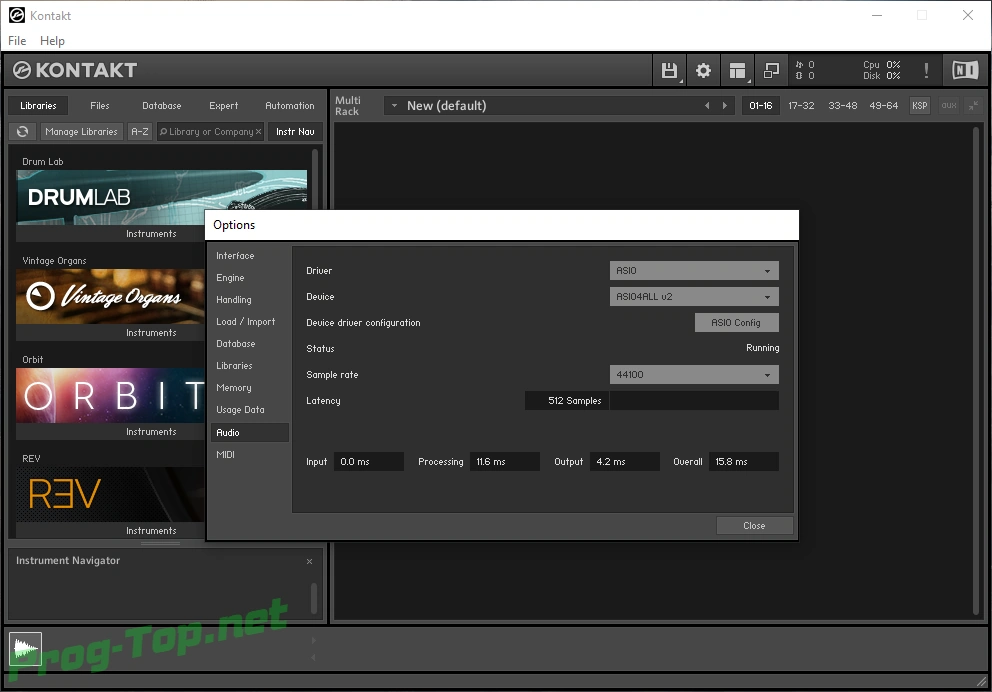
Task: Open Drum Lab Instruments
Action: (151, 234)
